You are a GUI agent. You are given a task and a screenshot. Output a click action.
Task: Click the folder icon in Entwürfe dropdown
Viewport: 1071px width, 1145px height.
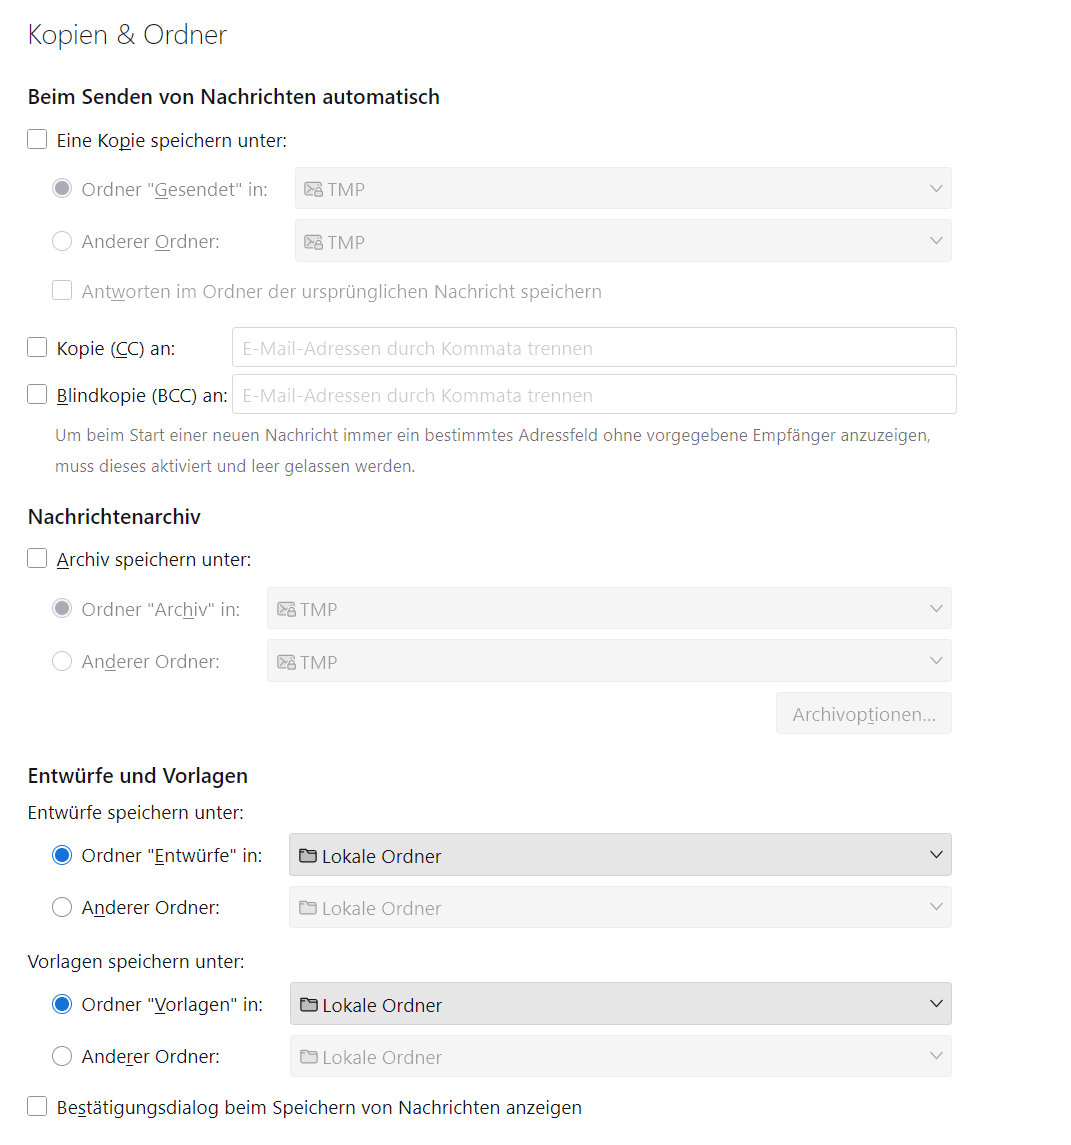(x=308, y=856)
